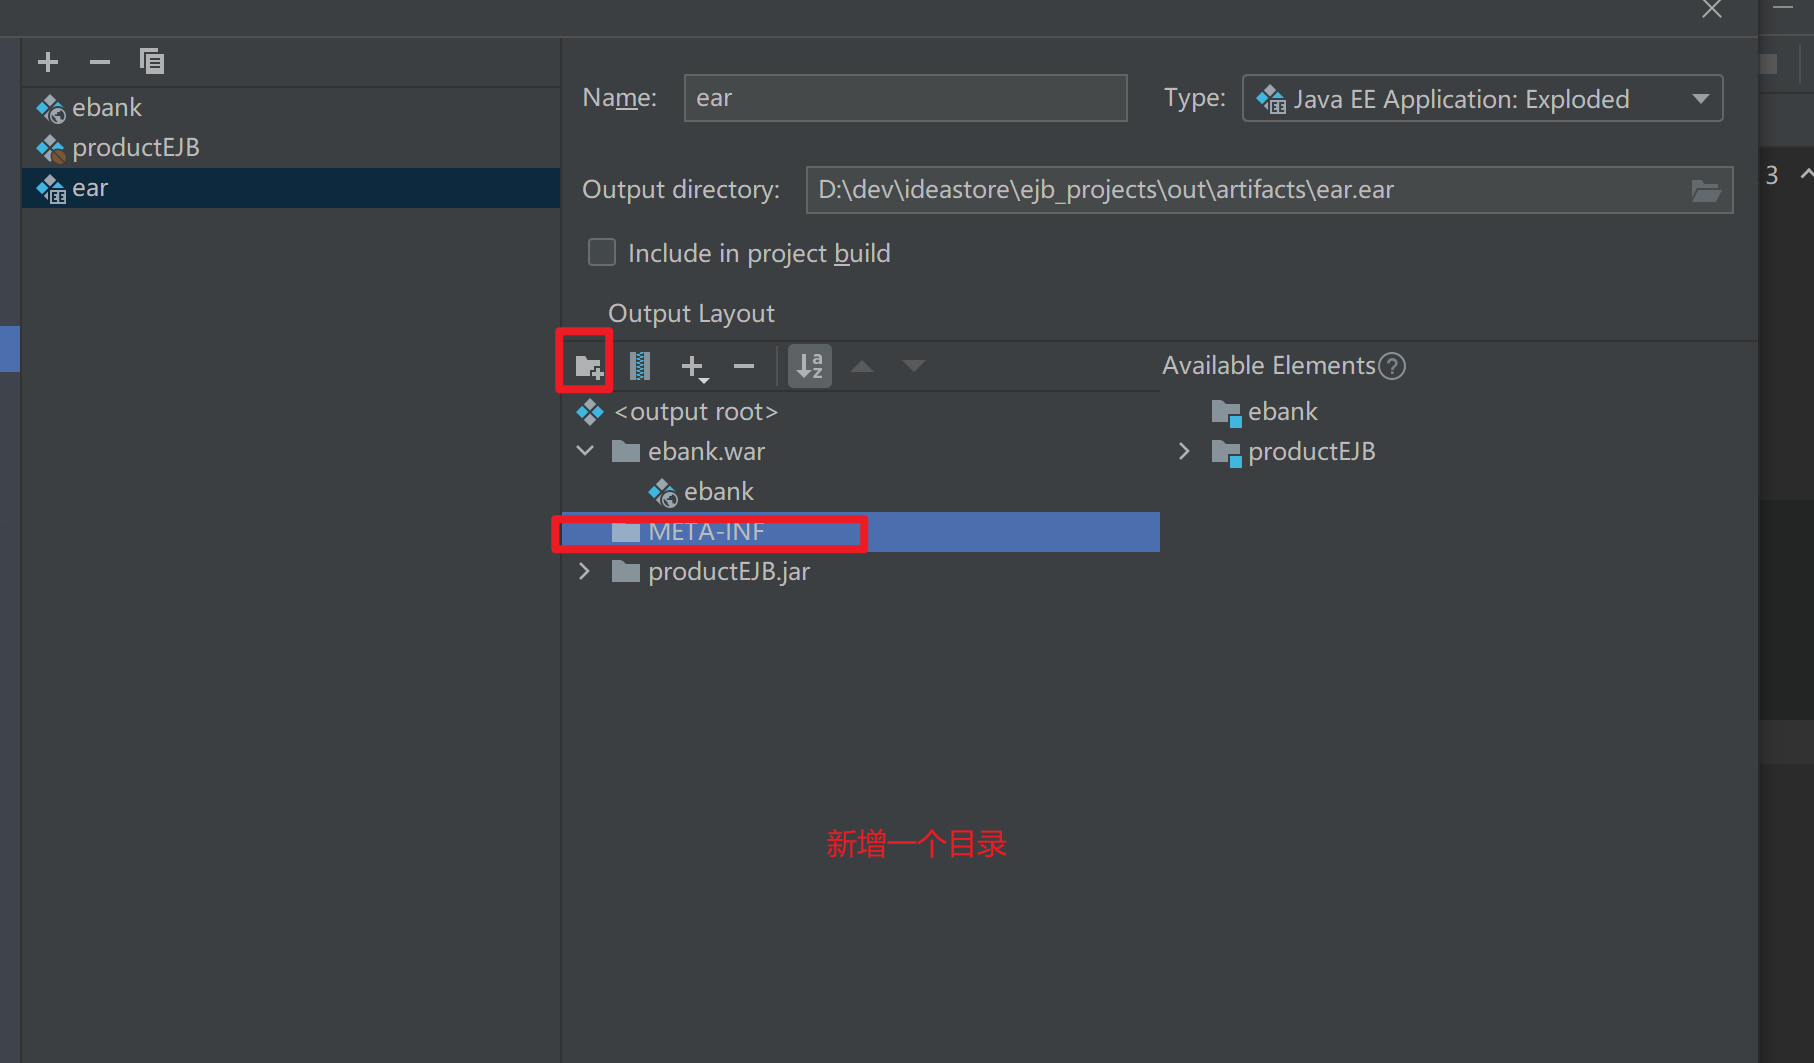Move layout element down arrow

click(x=914, y=366)
